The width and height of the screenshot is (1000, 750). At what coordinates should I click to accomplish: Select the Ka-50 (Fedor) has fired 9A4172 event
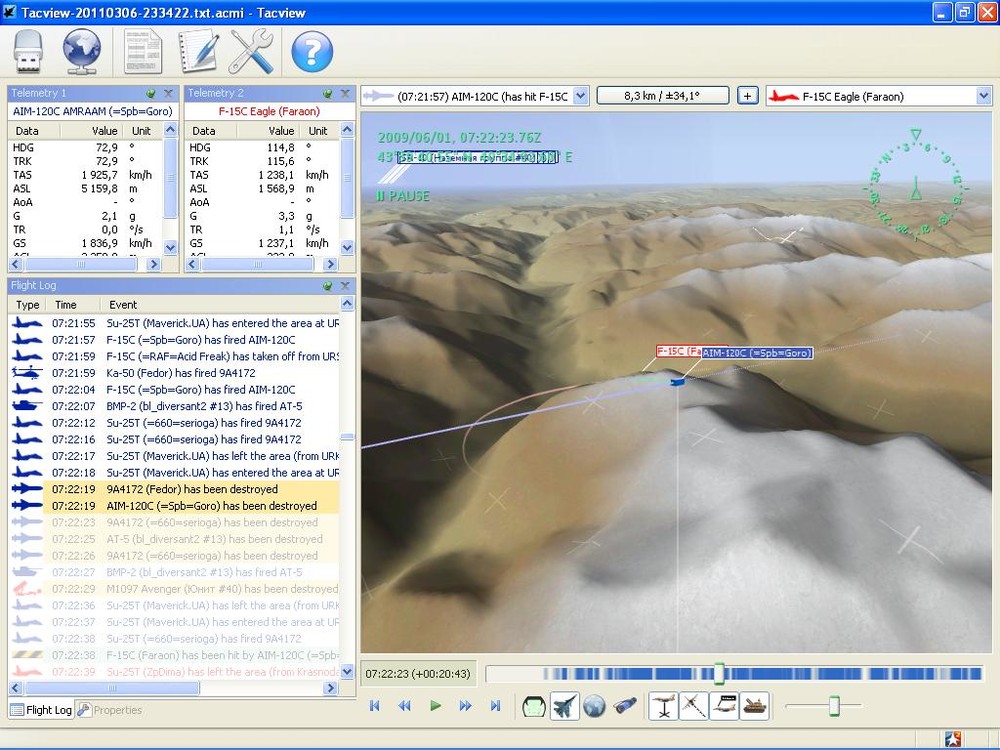pos(173,373)
